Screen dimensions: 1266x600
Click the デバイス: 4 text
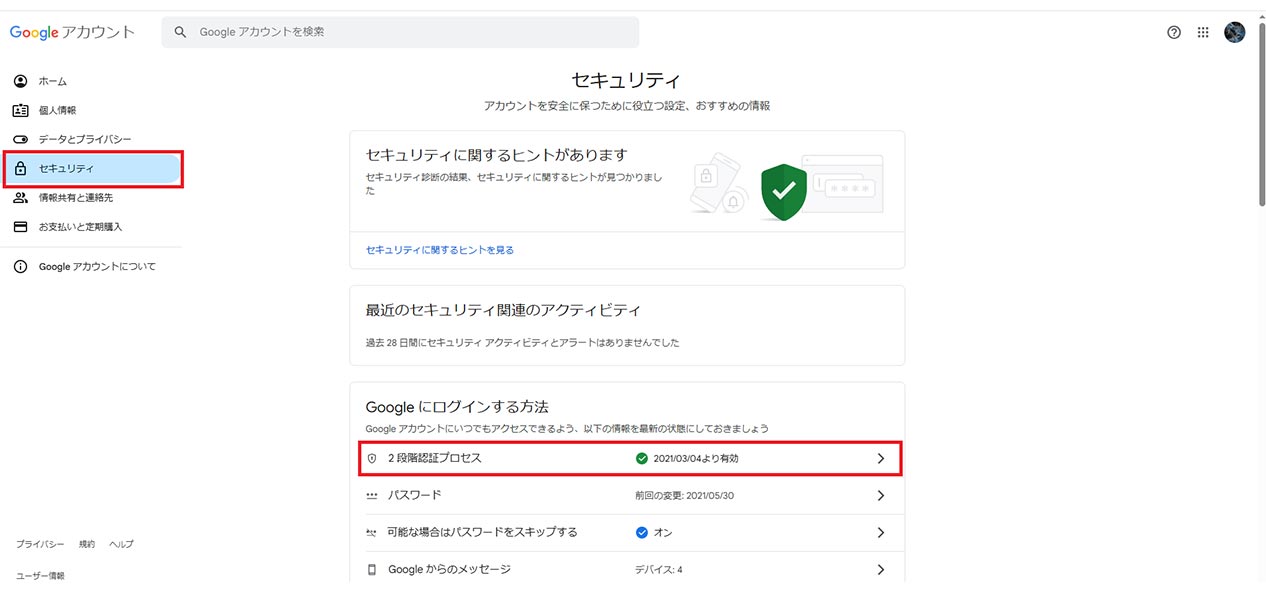[x=659, y=570]
